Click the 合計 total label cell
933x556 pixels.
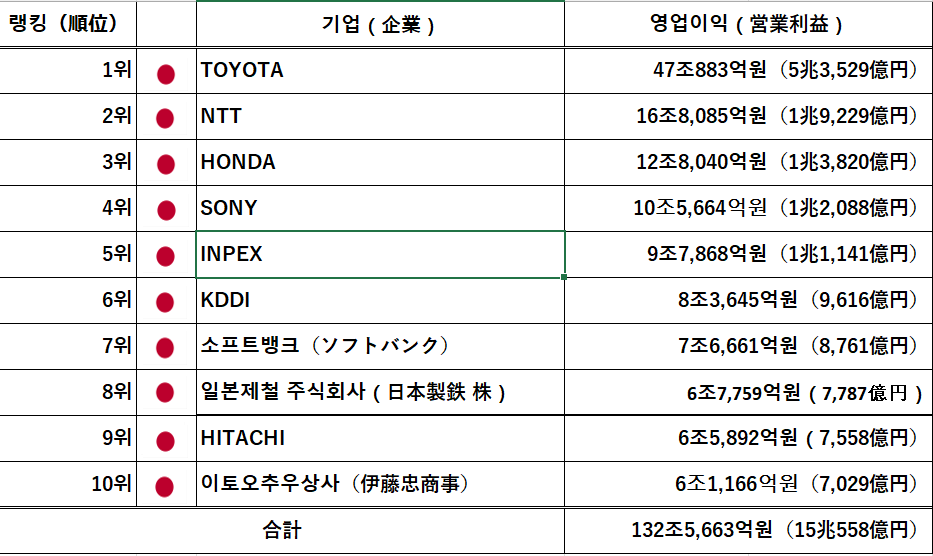click(282, 530)
